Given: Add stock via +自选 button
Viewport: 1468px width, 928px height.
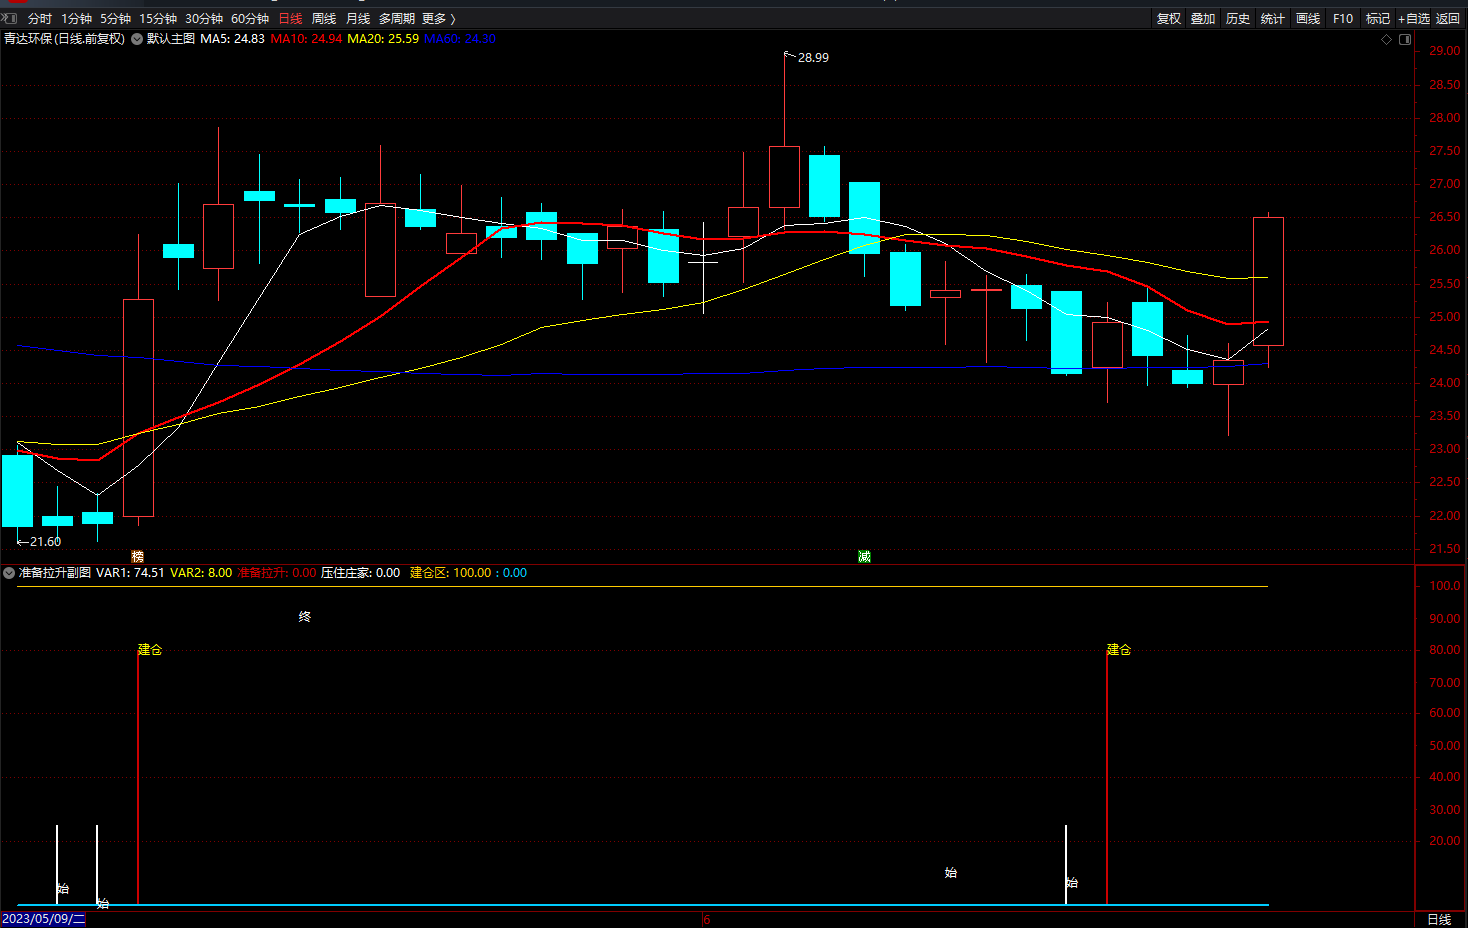Looking at the screenshot, I should tap(1414, 18).
